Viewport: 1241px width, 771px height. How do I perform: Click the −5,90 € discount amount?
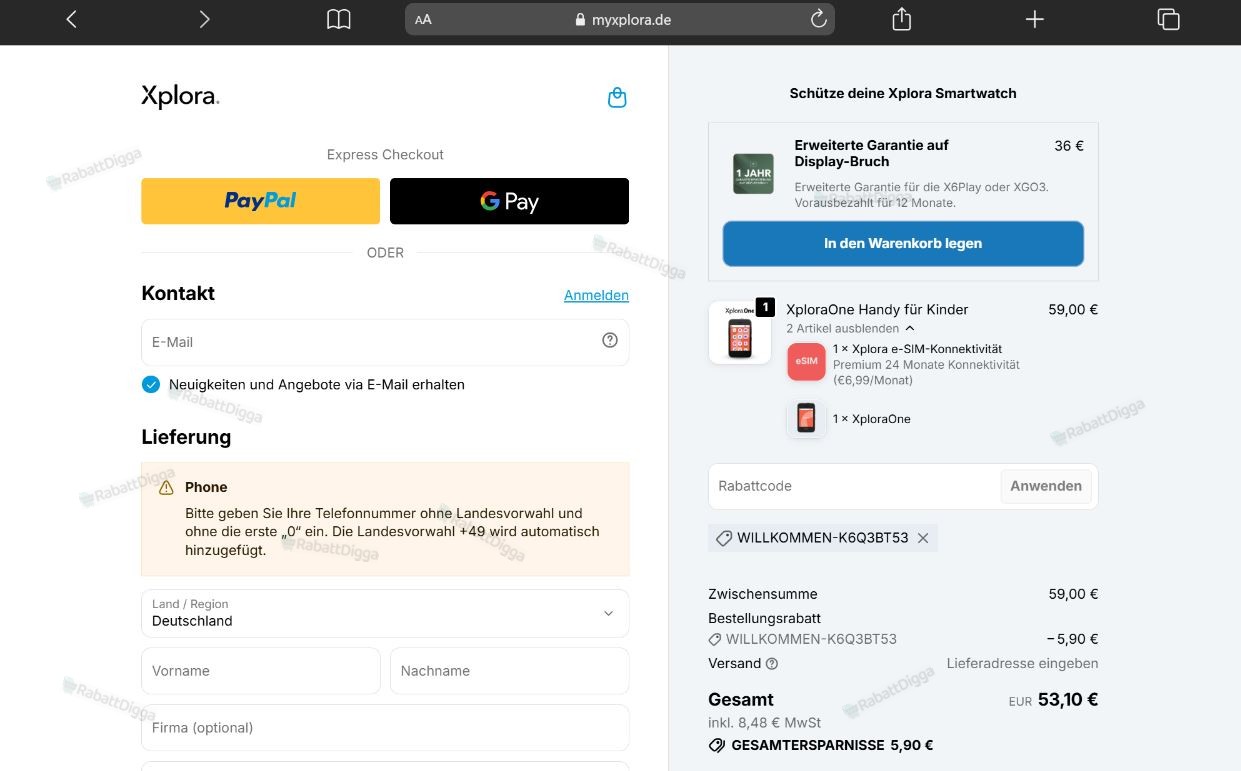[1072, 639]
